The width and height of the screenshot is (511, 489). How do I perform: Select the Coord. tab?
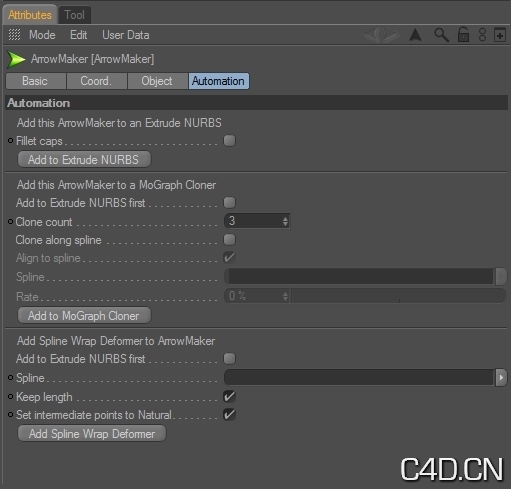click(x=96, y=81)
